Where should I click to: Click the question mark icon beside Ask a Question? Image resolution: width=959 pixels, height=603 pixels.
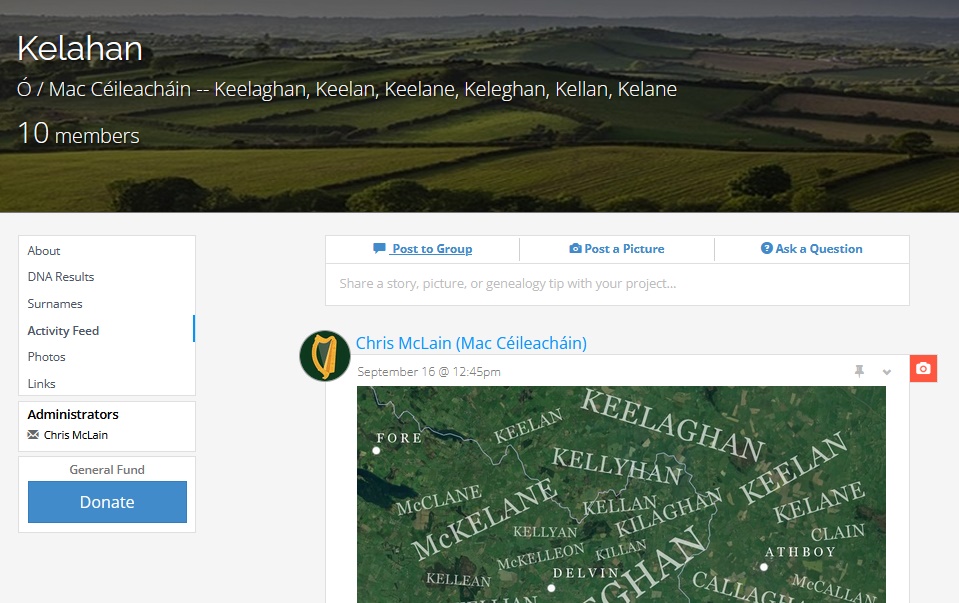pos(766,248)
